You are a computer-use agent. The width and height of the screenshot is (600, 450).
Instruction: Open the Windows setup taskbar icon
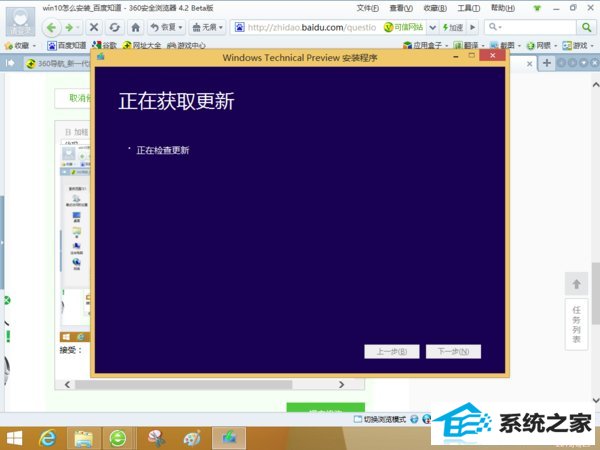pyautogui.click(x=229, y=438)
